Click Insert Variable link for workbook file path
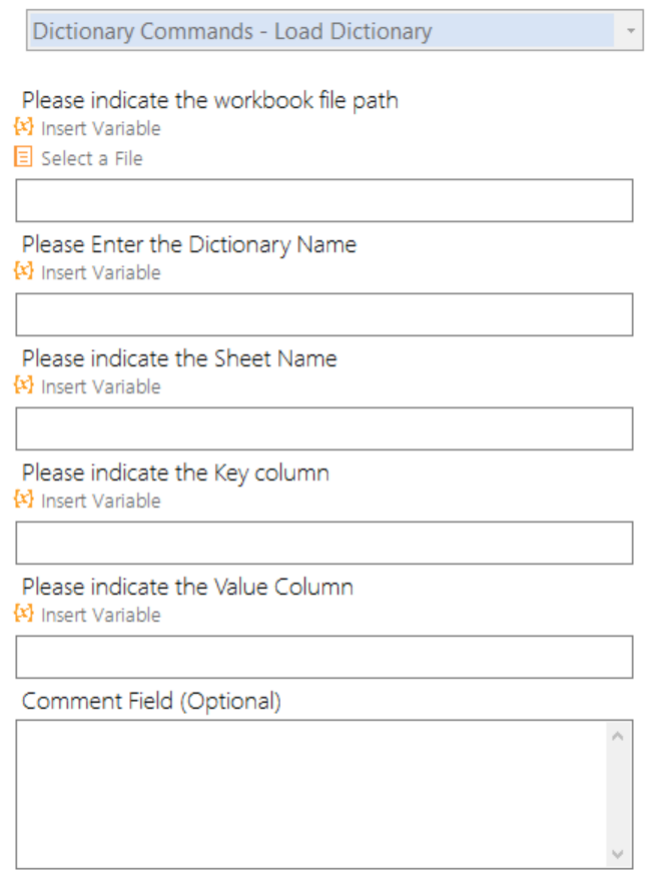 point(100,128)
